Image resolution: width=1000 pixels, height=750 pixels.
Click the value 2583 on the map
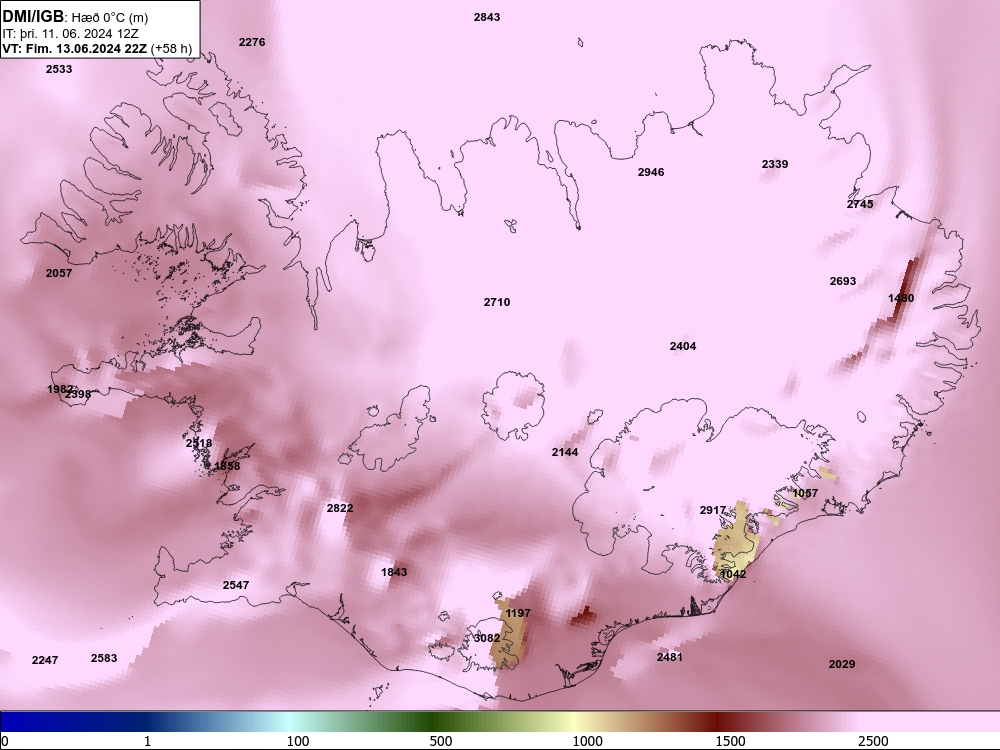point(103,658)
